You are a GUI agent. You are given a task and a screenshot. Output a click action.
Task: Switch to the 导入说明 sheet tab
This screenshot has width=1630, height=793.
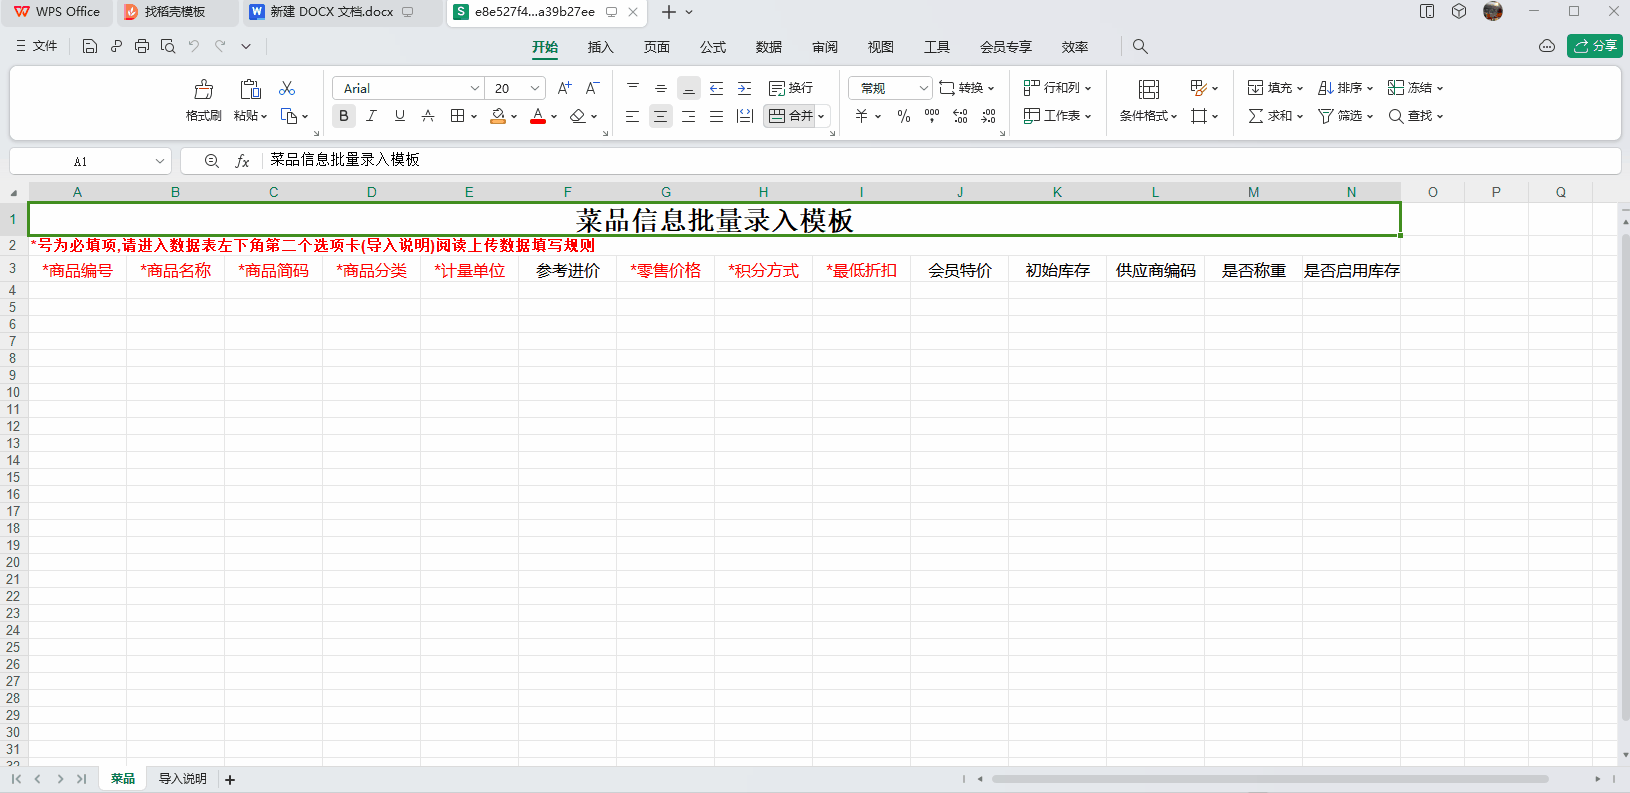coord(182,779)
